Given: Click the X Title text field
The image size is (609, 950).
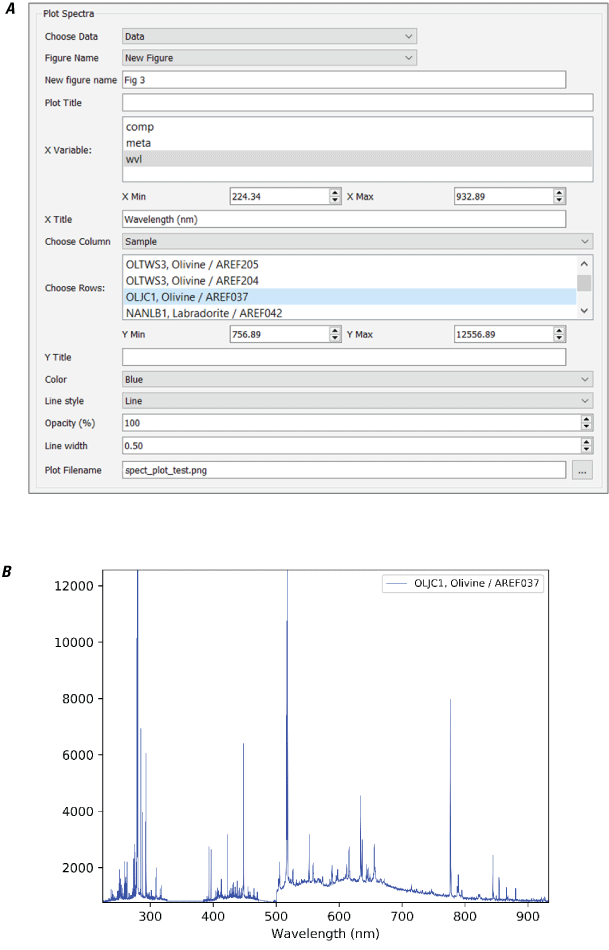Looking at the screenshot, I should coord(343,219).
